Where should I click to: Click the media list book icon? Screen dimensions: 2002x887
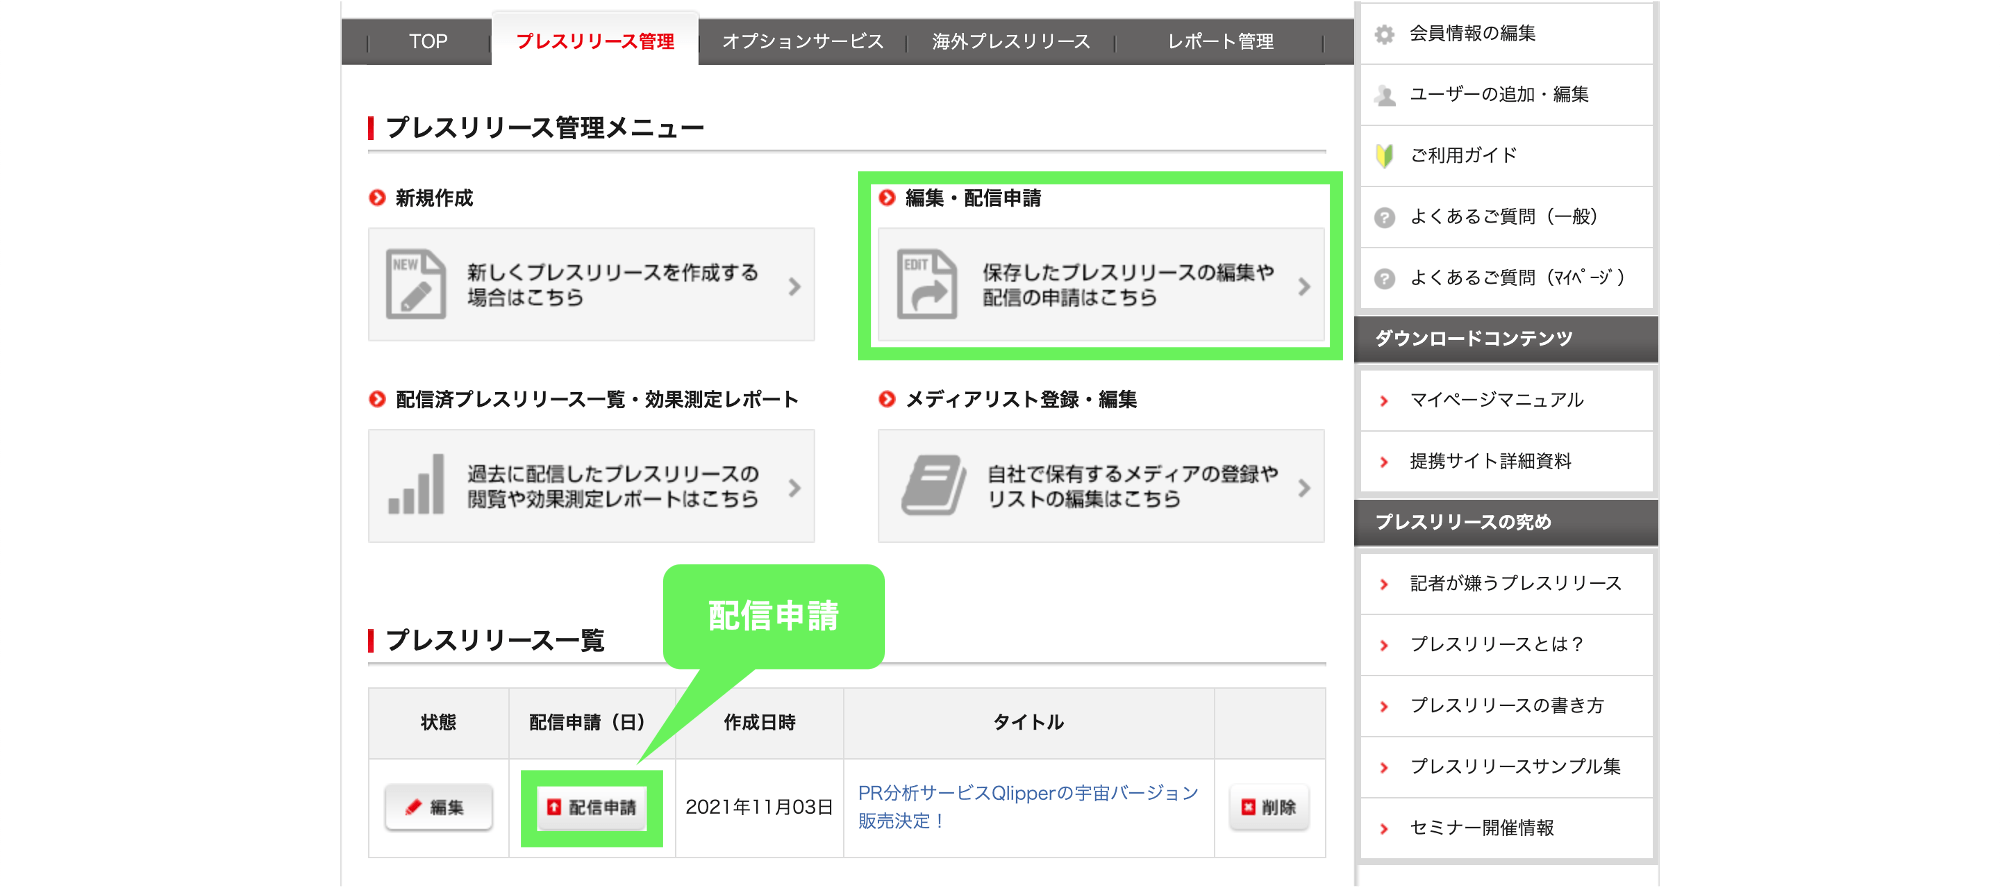(x=933, y=486)
